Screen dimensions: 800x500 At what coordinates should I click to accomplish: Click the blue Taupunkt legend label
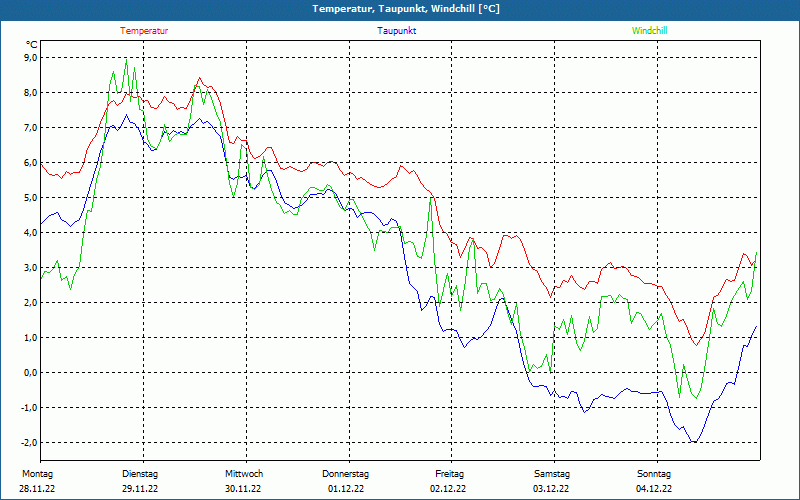click(x=396, y=31)
